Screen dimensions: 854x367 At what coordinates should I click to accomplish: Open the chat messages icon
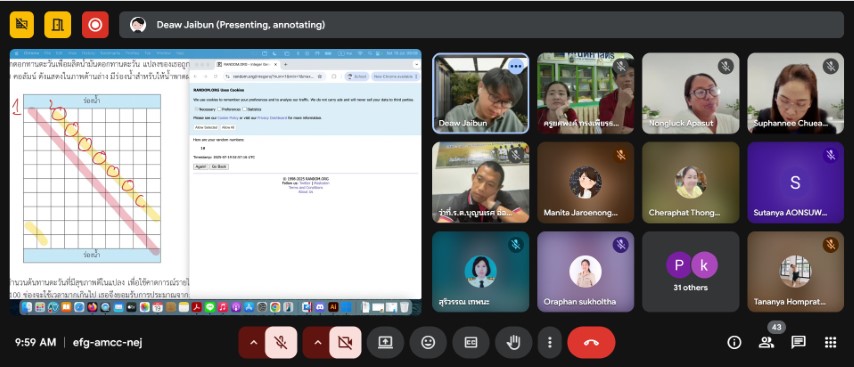(798, 342)
